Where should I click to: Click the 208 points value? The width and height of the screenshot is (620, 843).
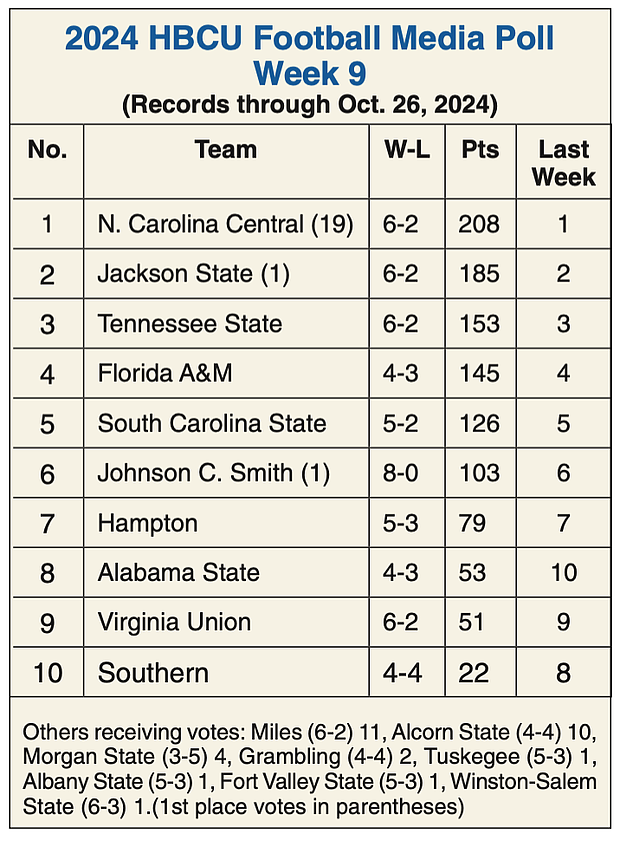click(x=479, y=224)
